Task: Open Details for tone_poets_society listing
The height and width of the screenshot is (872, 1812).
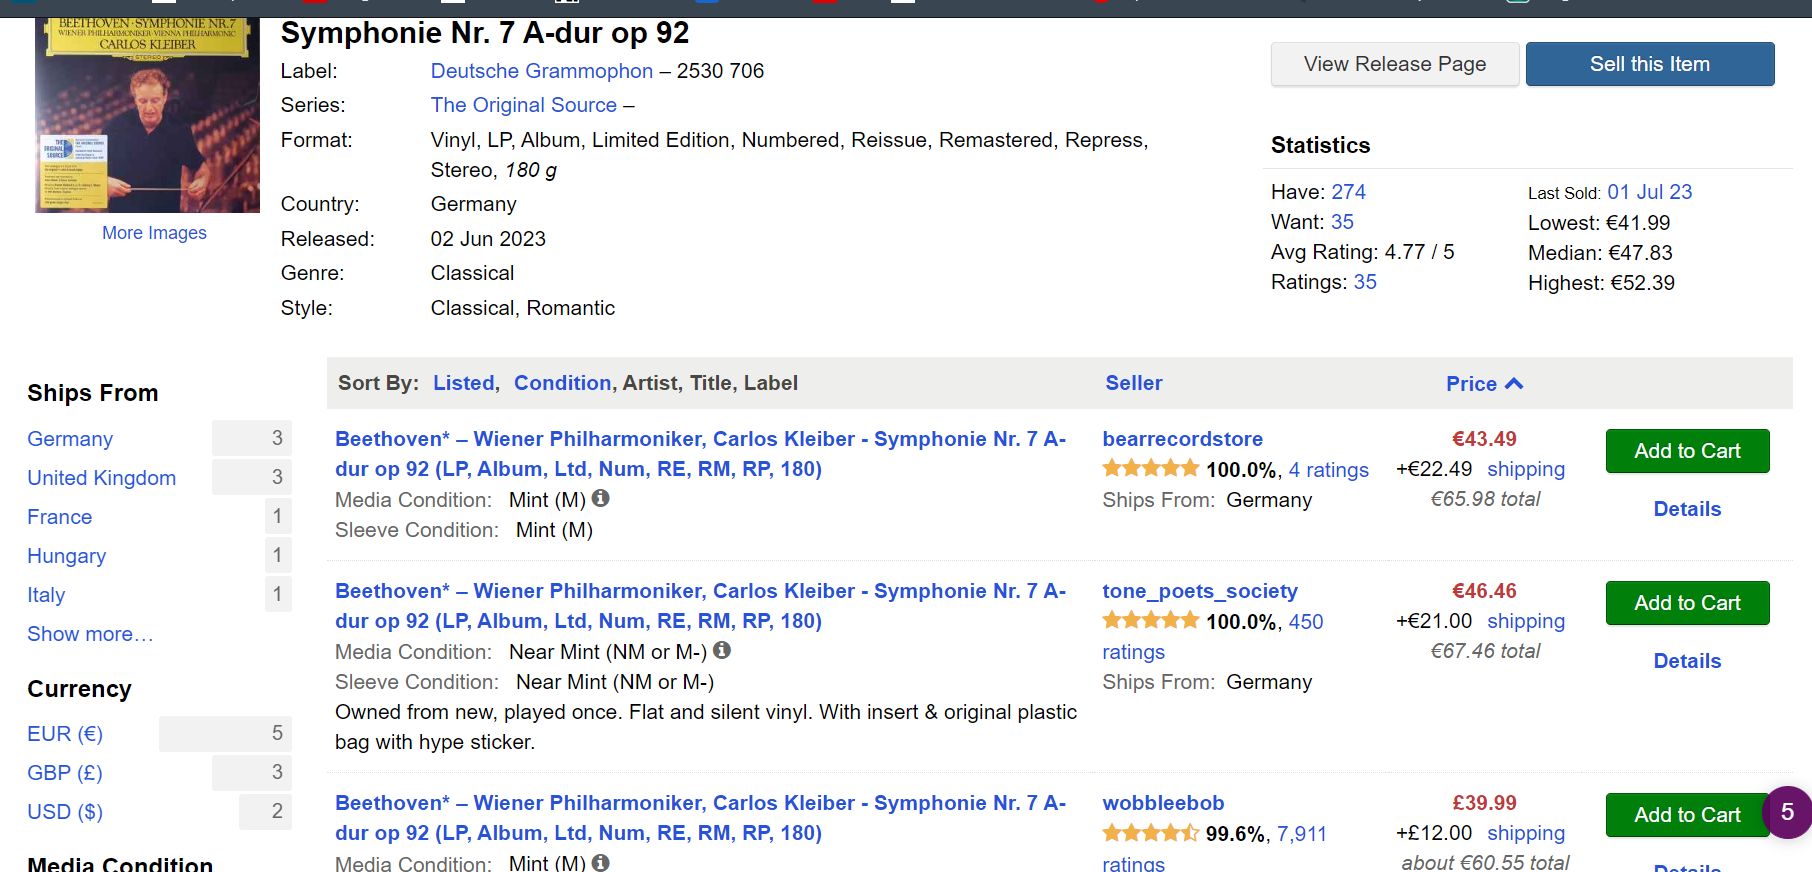Action: click(x=1687, y=661)
